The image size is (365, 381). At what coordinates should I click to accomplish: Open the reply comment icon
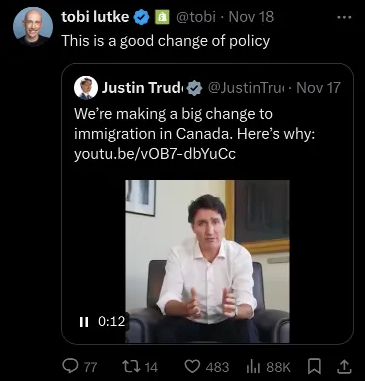pos(70,366)
